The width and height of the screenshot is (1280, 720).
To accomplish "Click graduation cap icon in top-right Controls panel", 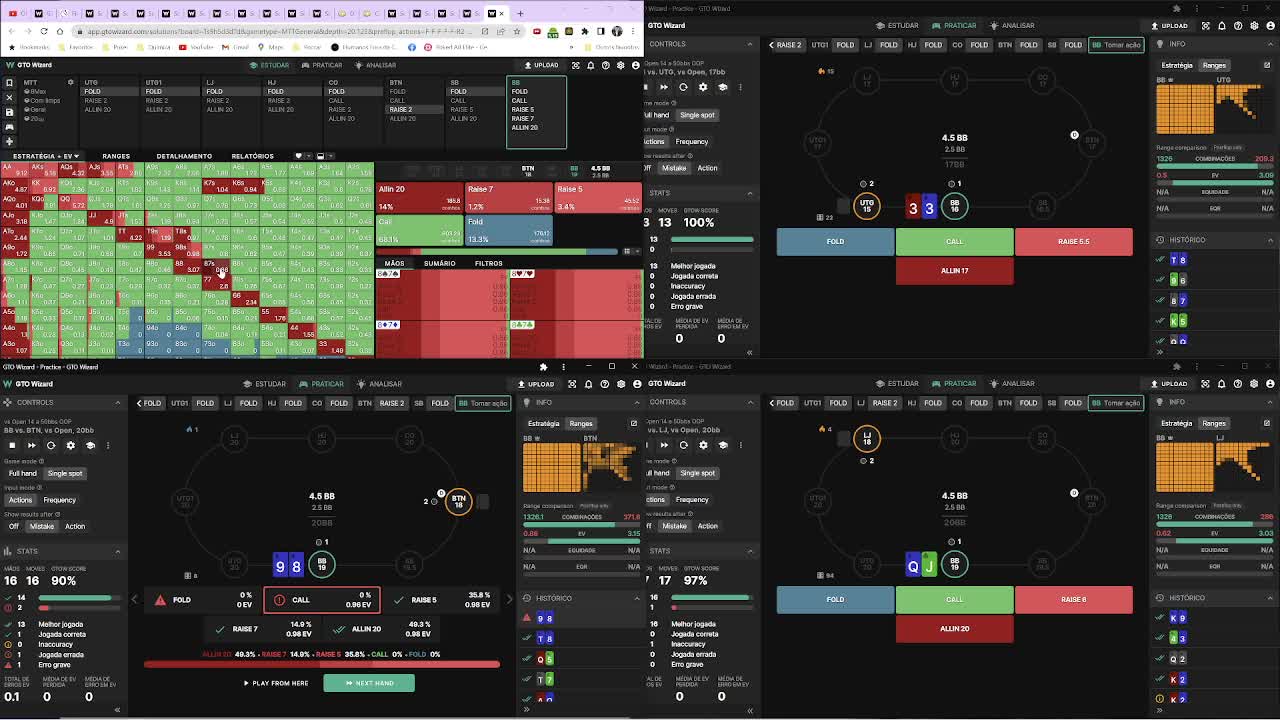I will coord(722,87).
